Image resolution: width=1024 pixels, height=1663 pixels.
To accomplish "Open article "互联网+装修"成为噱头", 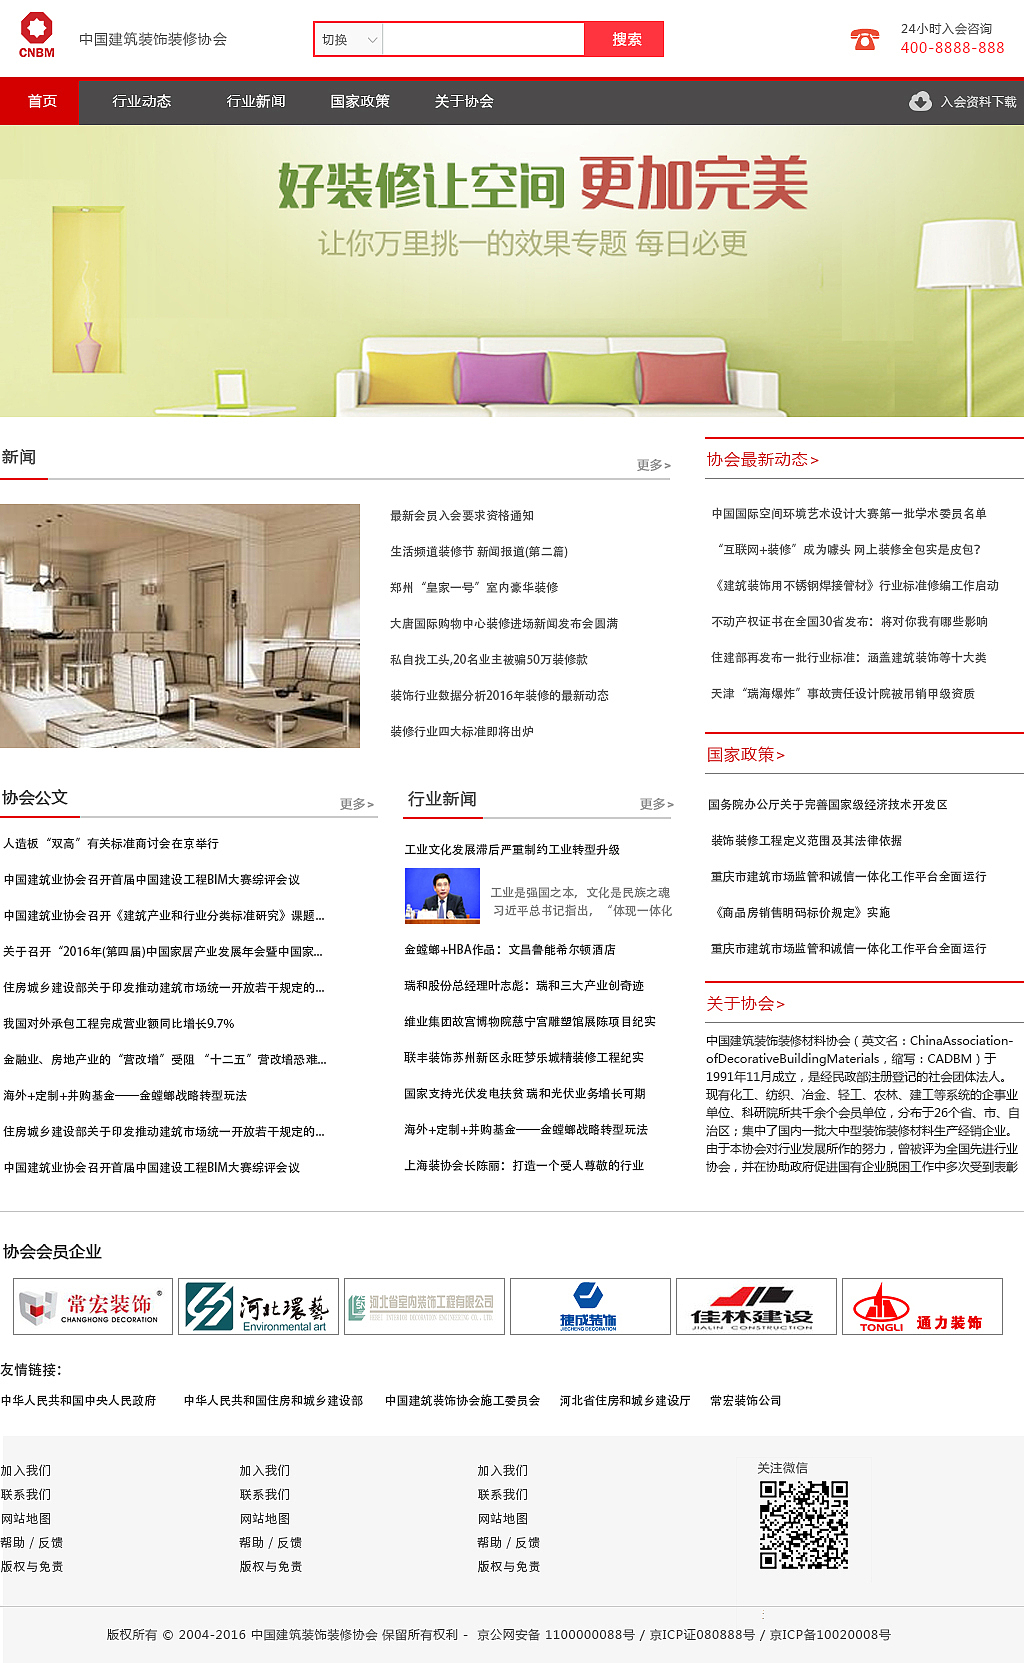I will point(847,550).
